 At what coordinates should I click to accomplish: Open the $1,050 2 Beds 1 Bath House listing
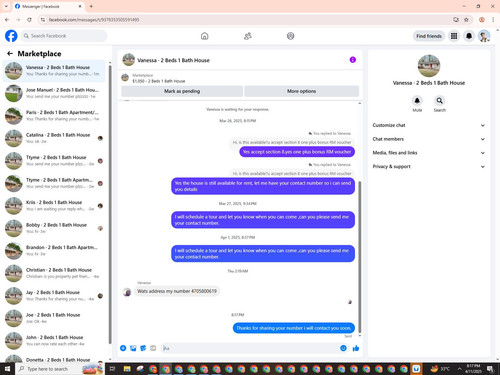[x=159, y=81]
